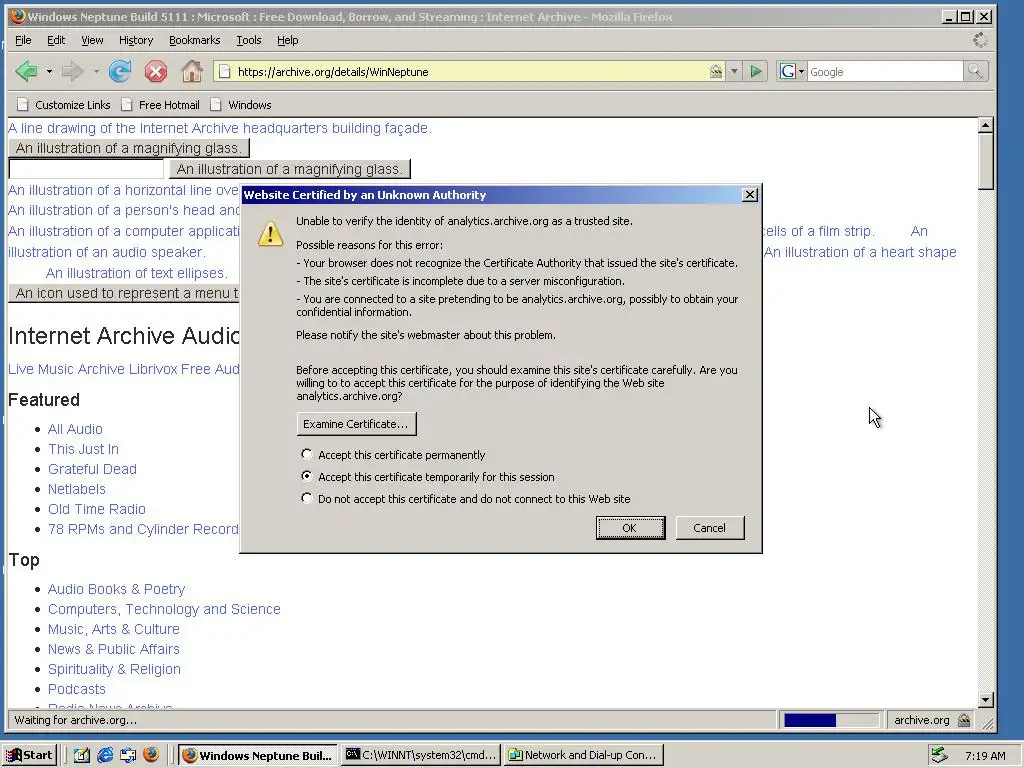
Task: Close the certificate warning dialog
Action: tap(750, 195)
